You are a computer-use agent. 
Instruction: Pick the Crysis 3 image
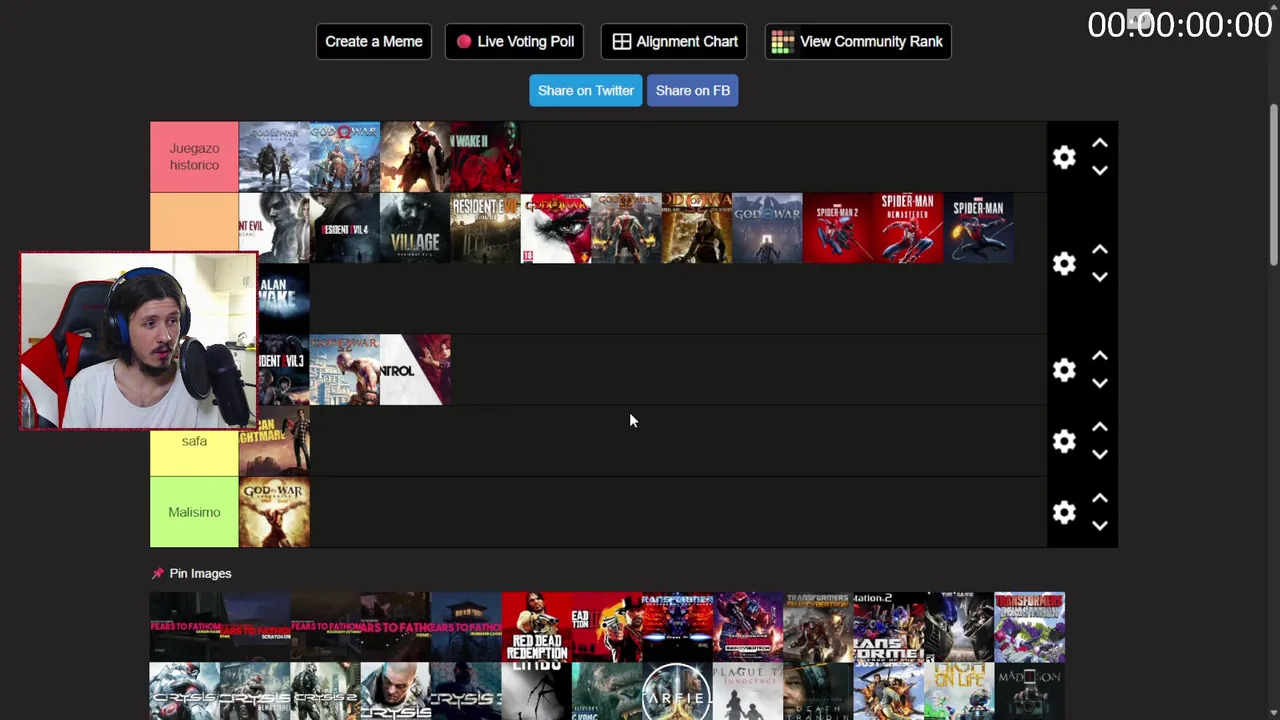466,692
